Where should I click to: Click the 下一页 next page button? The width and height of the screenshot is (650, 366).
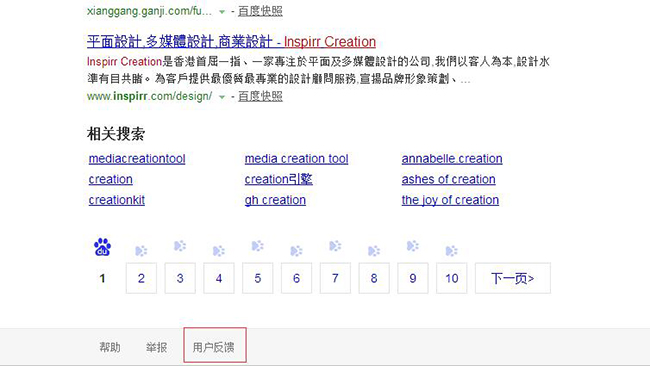[513, 278]
